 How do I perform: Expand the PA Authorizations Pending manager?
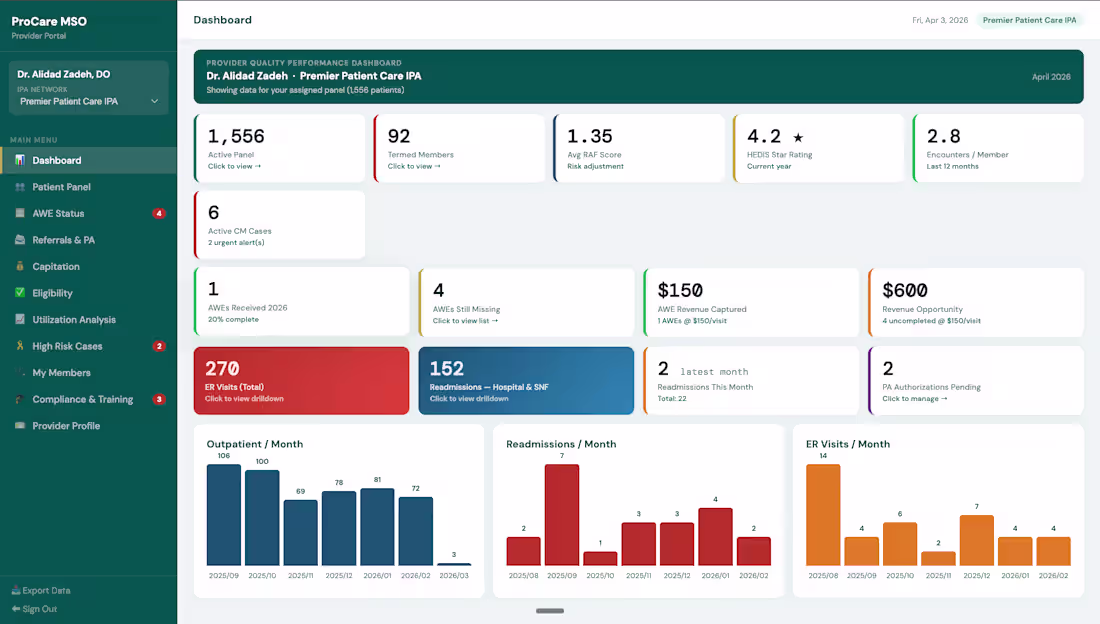coord(975,381)
